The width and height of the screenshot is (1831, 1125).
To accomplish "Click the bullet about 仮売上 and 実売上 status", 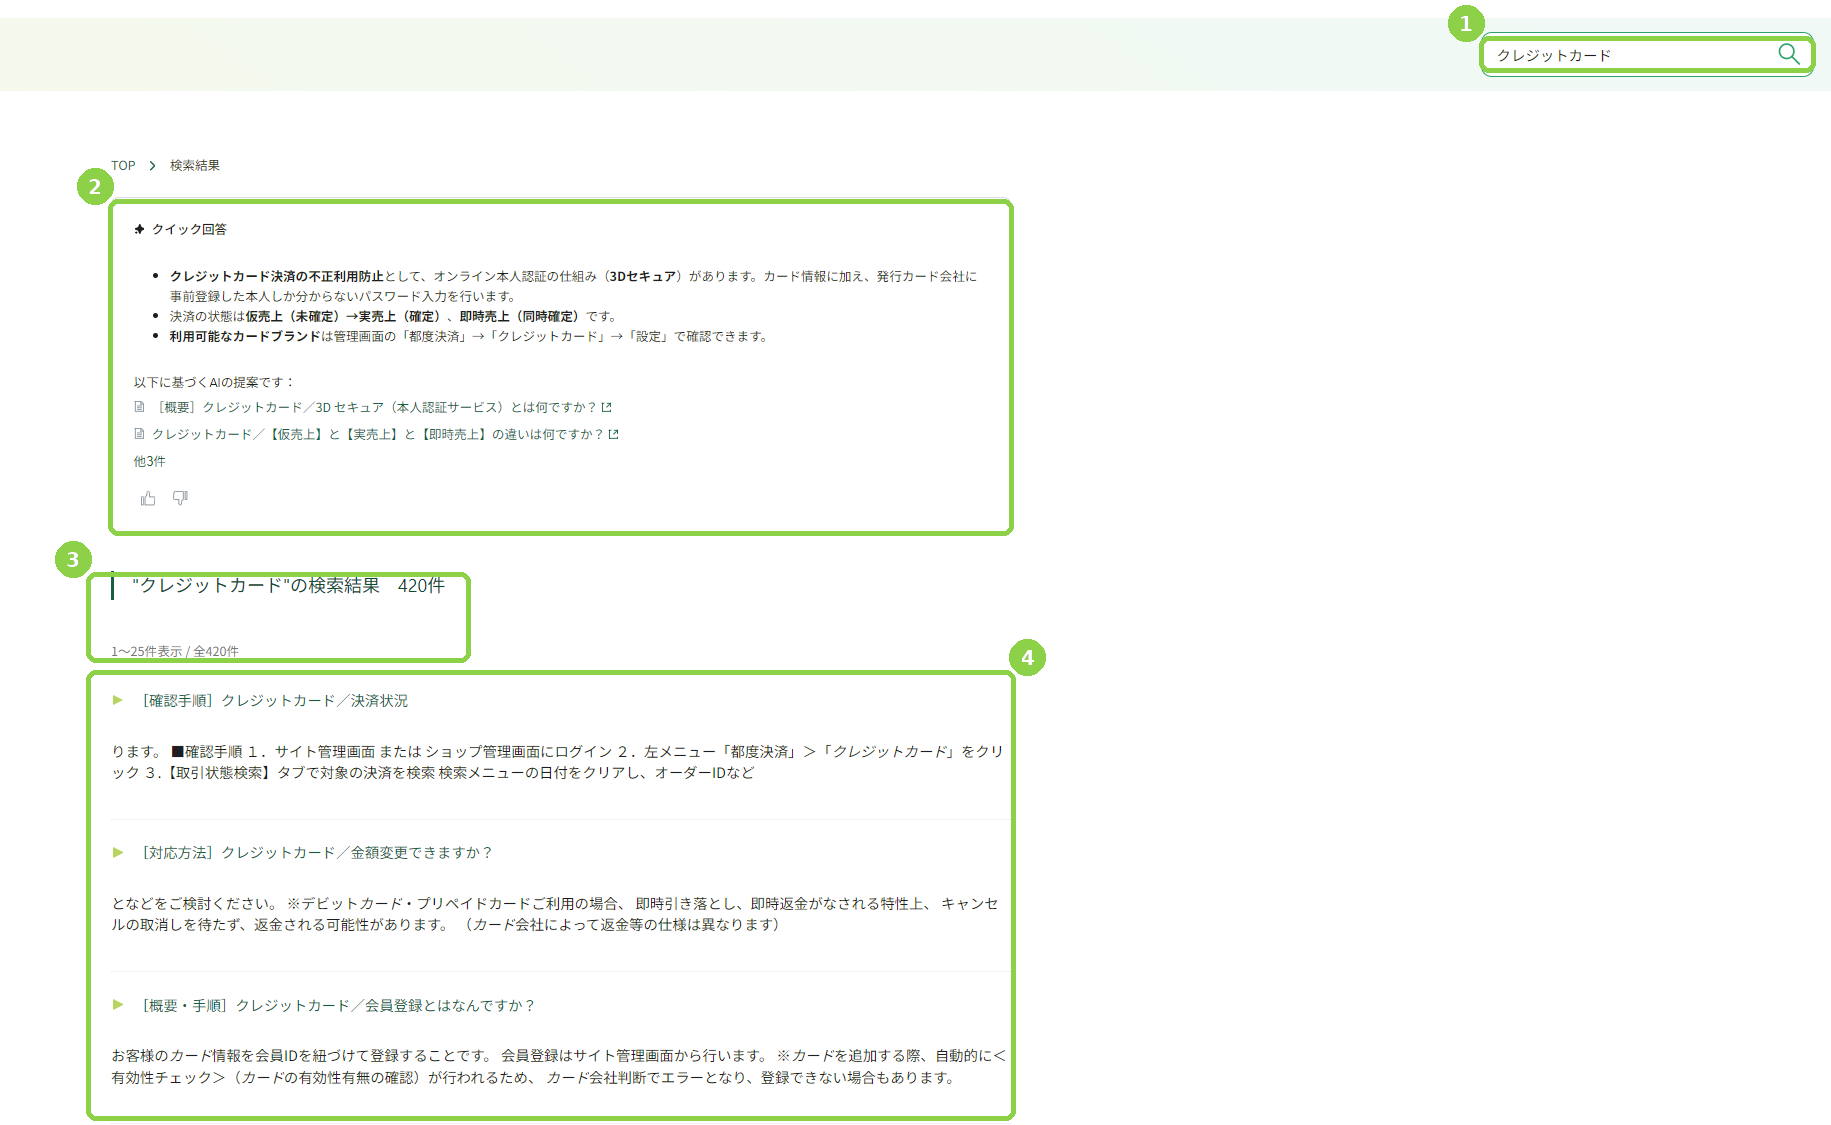I will [393, 316].
